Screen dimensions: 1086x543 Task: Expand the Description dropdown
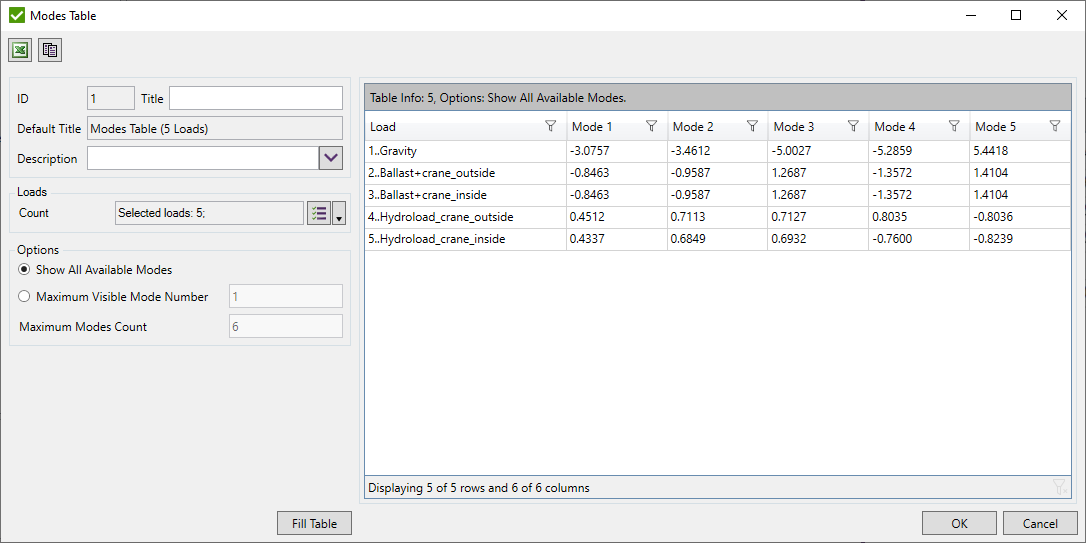click(331, 158)
